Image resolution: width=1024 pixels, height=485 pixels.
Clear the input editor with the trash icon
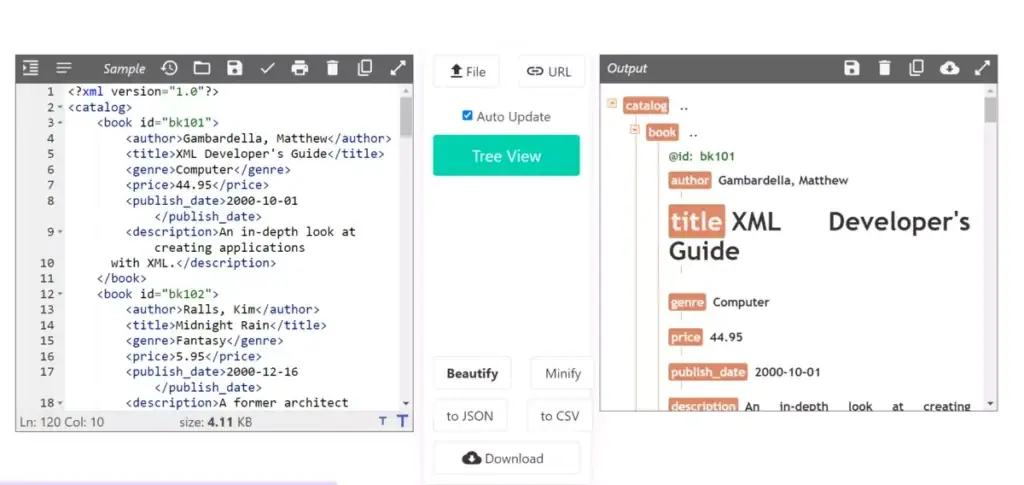click(x=332, y=68)
